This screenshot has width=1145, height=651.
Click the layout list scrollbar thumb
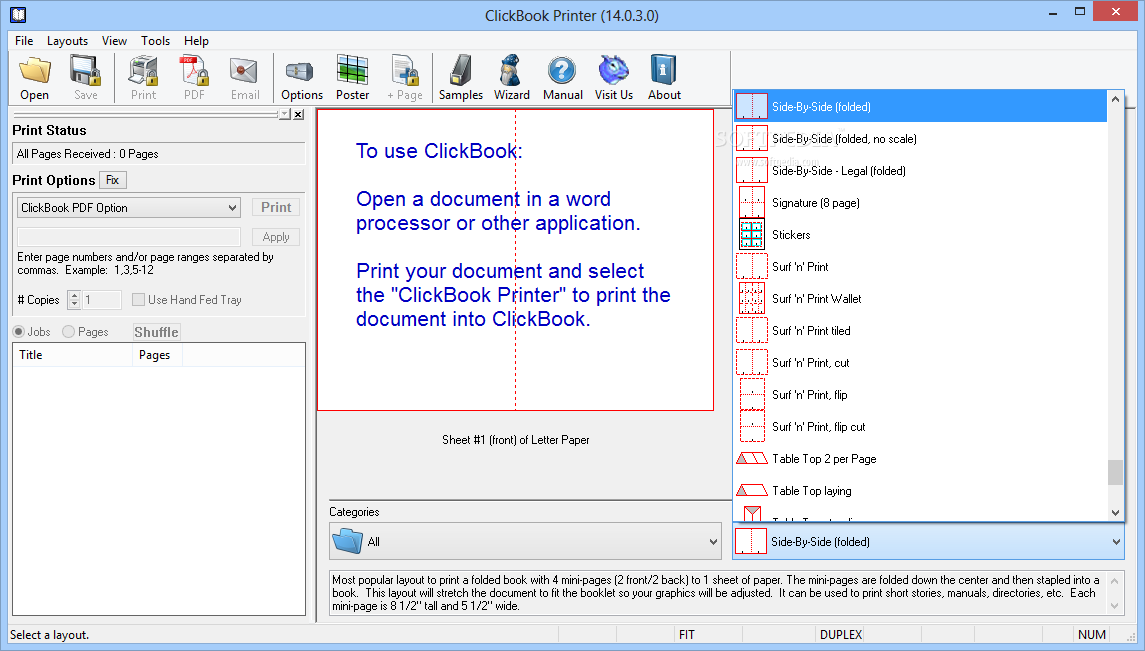(1115, 472)
